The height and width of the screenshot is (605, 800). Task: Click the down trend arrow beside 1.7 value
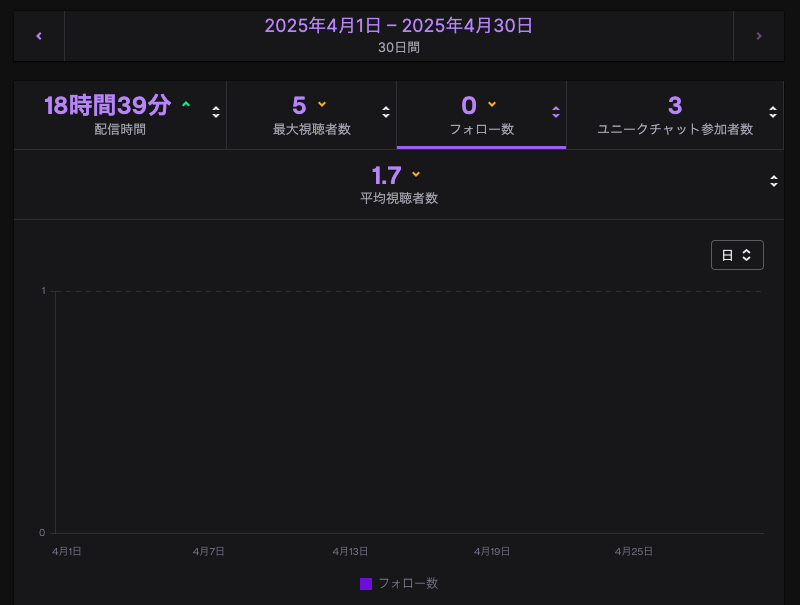pos(416,174)
